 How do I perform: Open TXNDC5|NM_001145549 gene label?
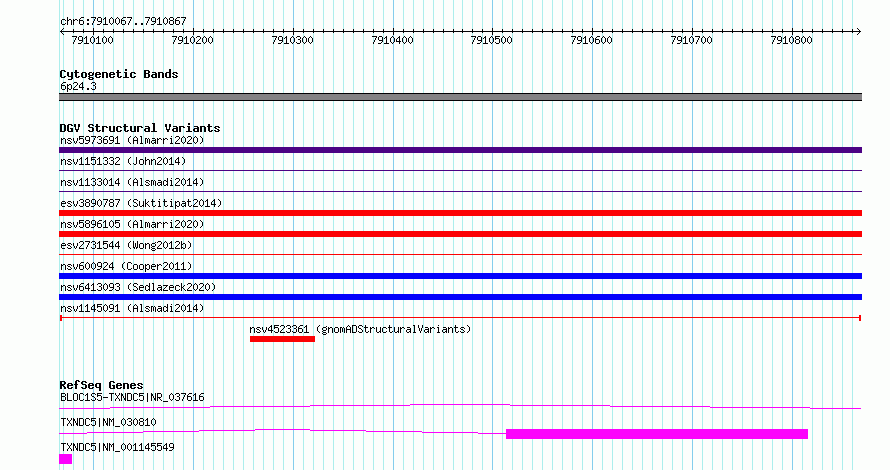click(x=117, y=447)
